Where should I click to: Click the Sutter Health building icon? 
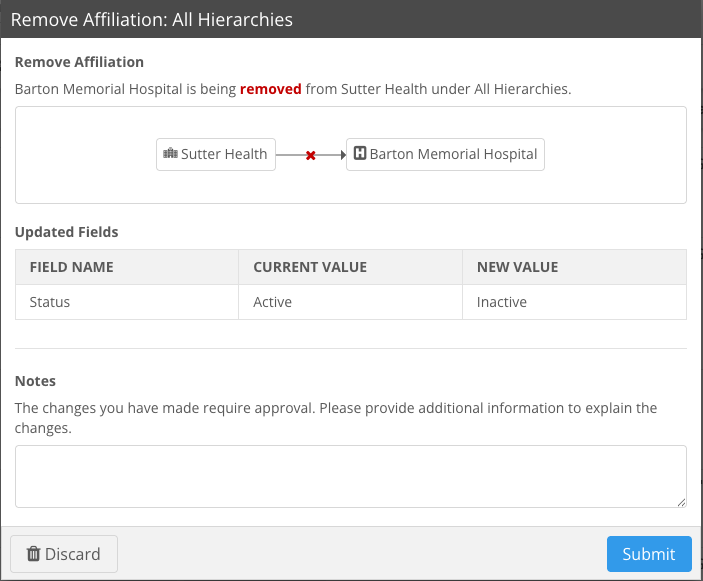point(170,154)
